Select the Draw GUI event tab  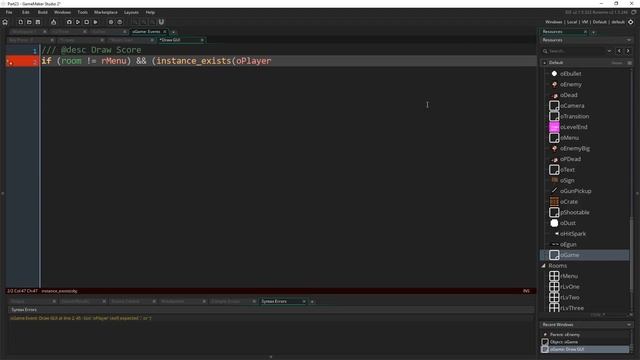(170, 40)
